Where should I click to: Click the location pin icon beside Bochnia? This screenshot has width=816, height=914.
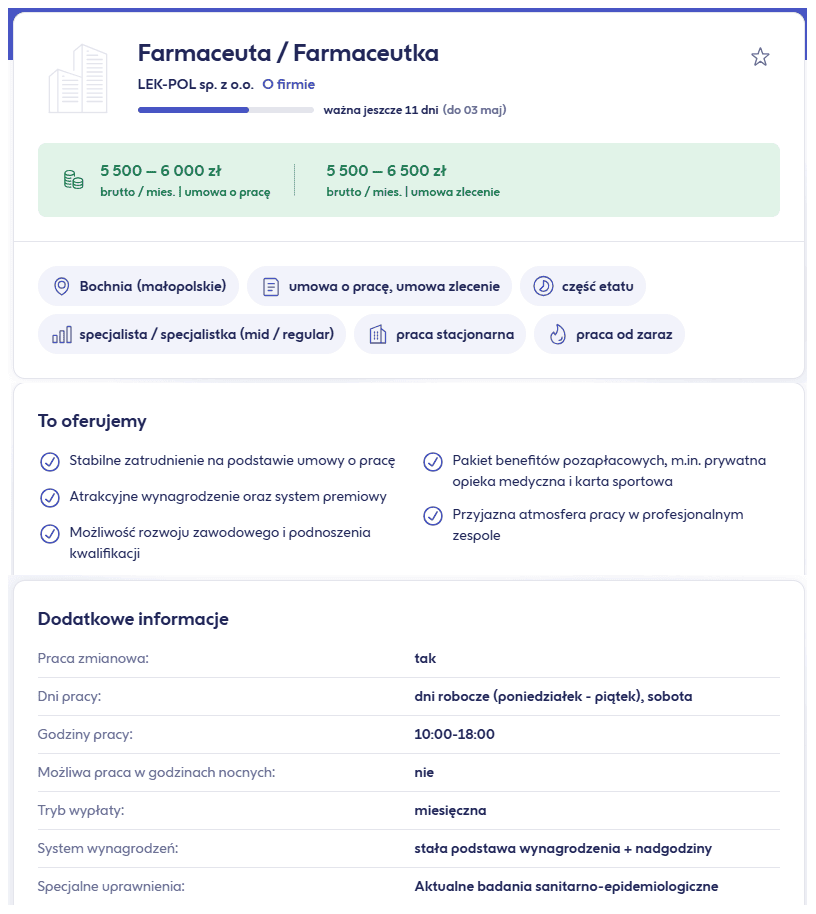62,286
